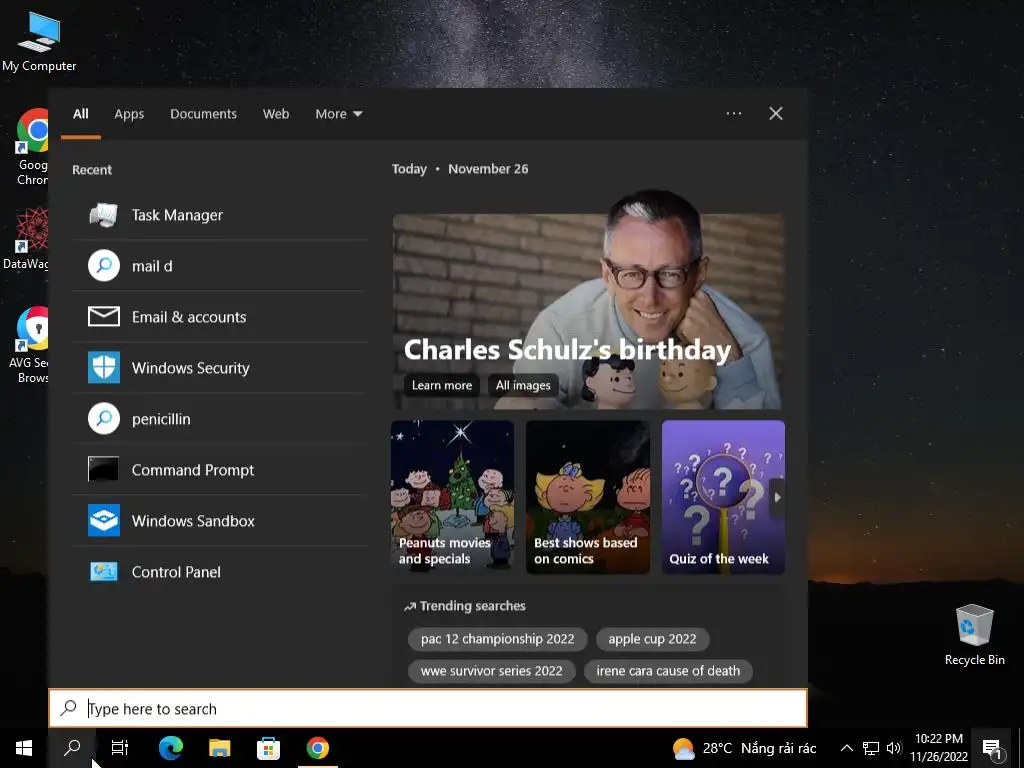Show hidden system tray icons
This screenshot has height=768, width=1024.
click(x=846, y=748)
